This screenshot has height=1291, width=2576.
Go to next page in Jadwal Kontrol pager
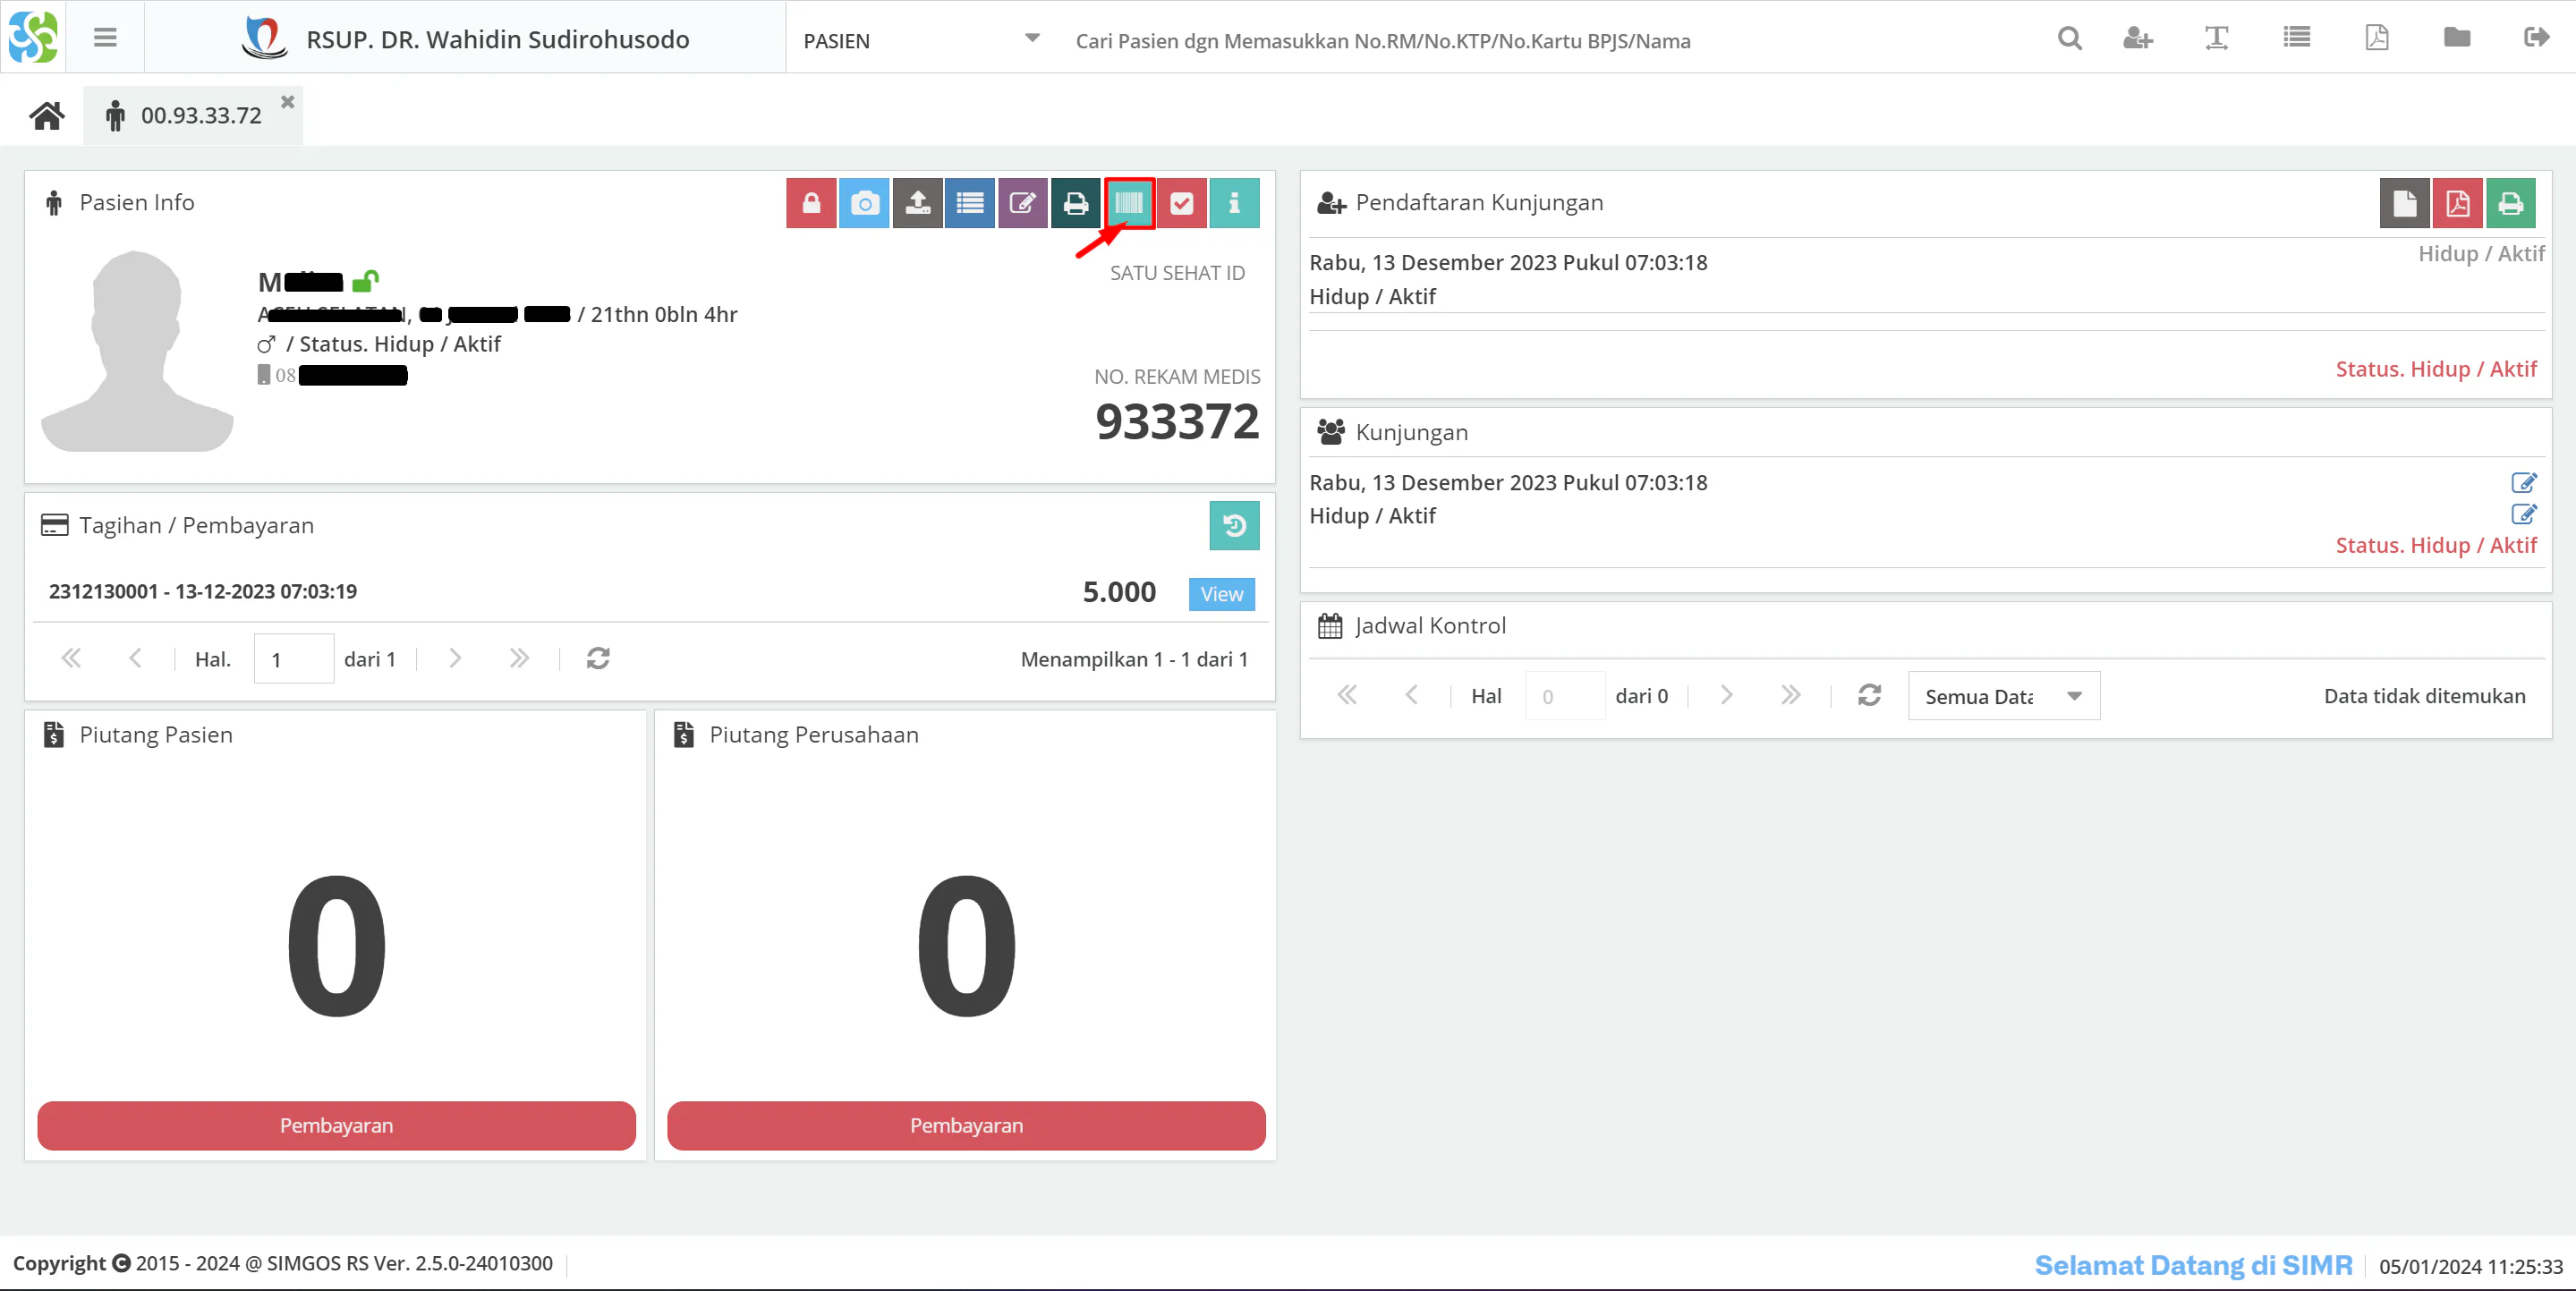click(1726, 695)
